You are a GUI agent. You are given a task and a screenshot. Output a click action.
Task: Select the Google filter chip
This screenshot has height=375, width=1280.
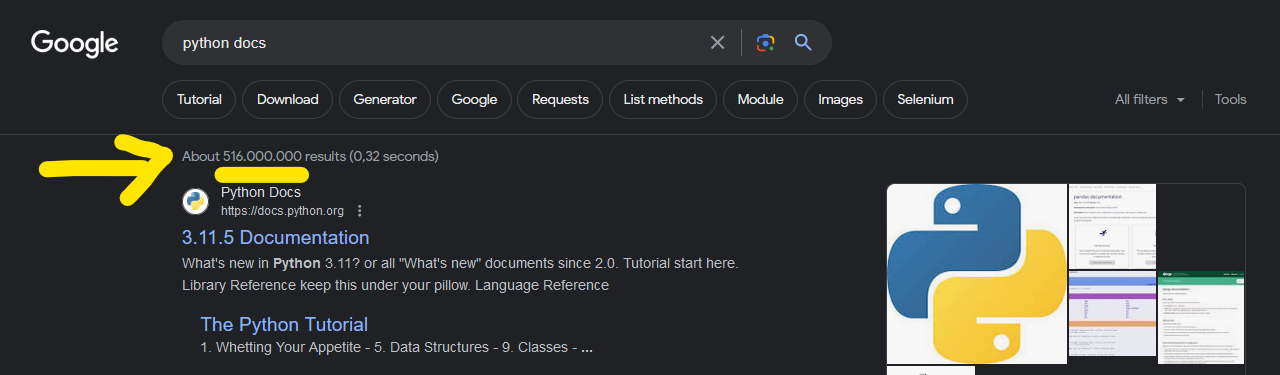coord(474,99)
